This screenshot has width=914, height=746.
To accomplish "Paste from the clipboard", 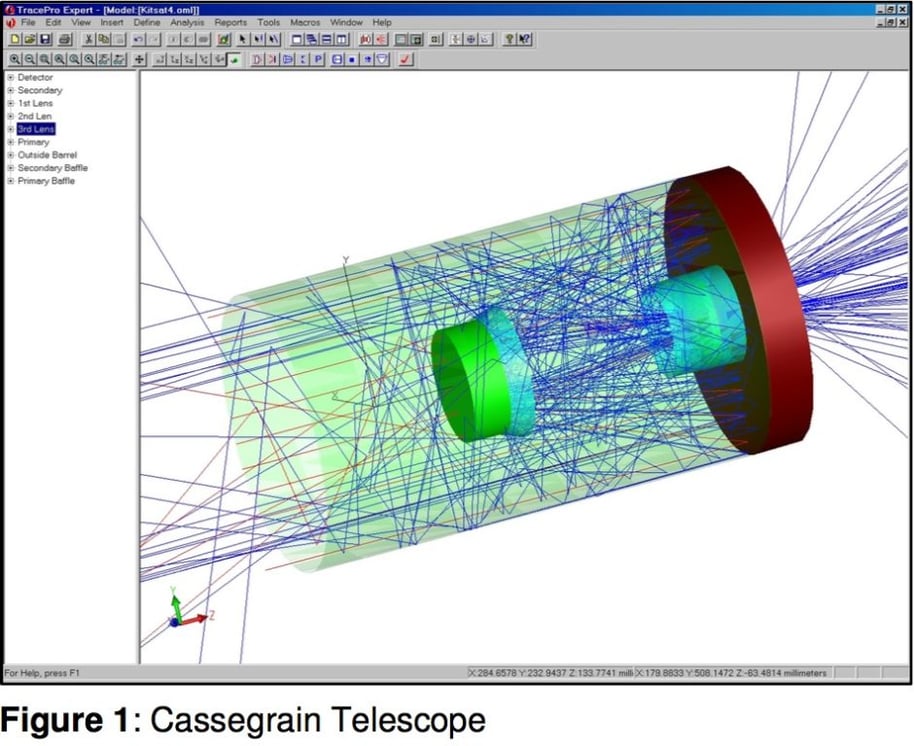I will (x=116, y=40).
